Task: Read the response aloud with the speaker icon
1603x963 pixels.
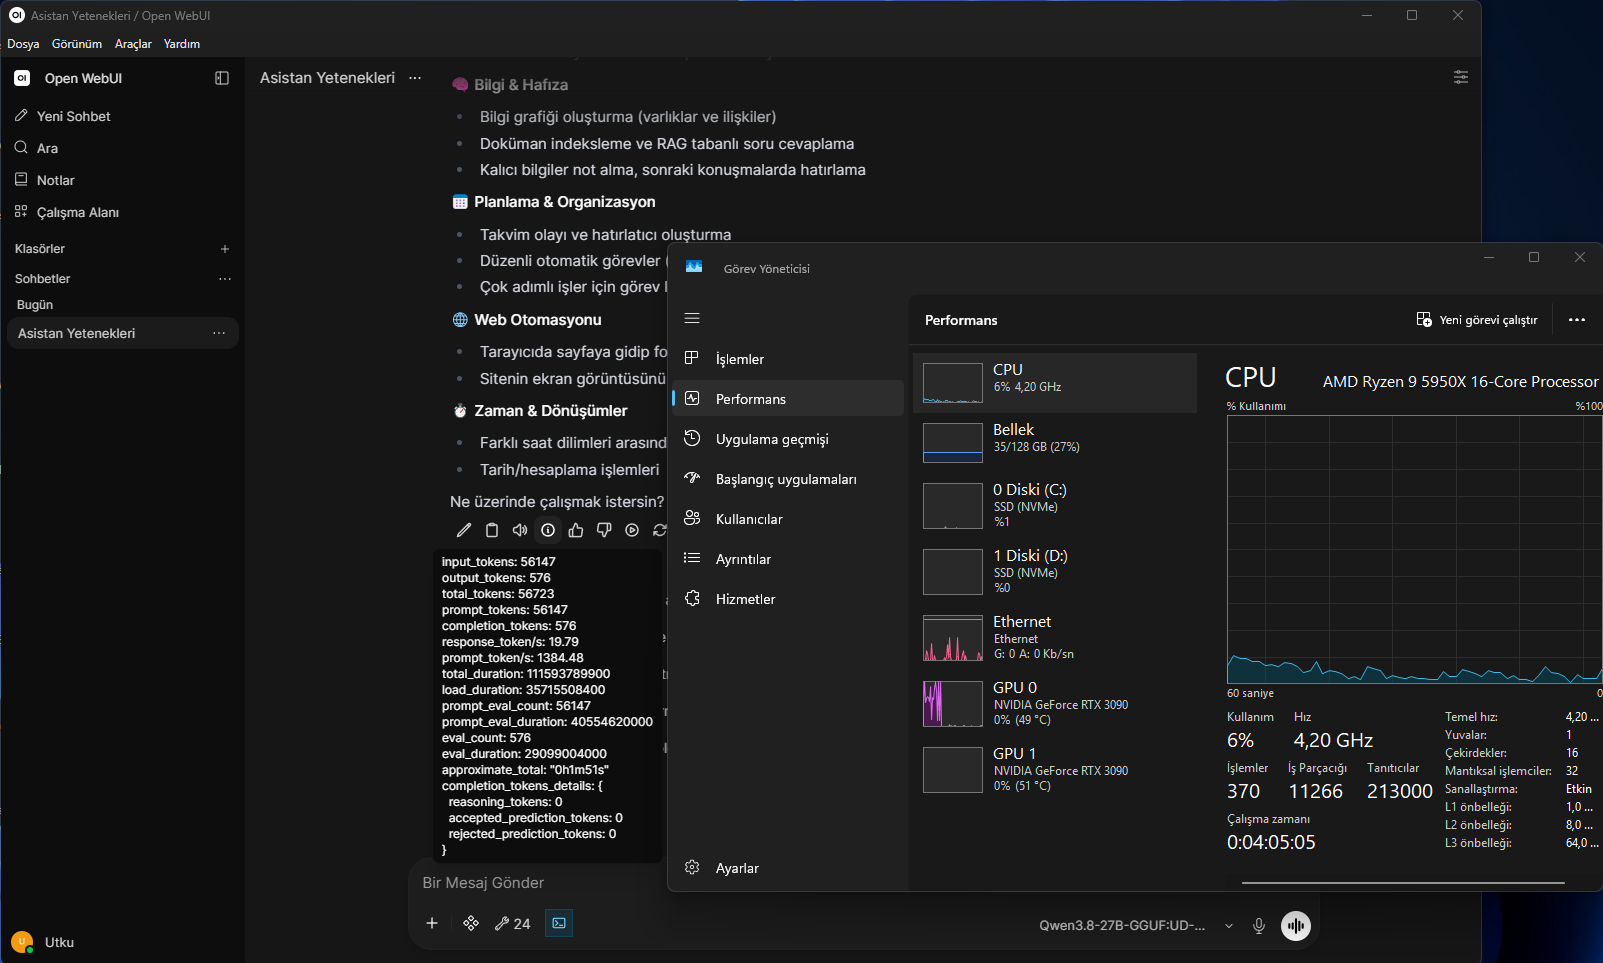Action: point(520,530)
